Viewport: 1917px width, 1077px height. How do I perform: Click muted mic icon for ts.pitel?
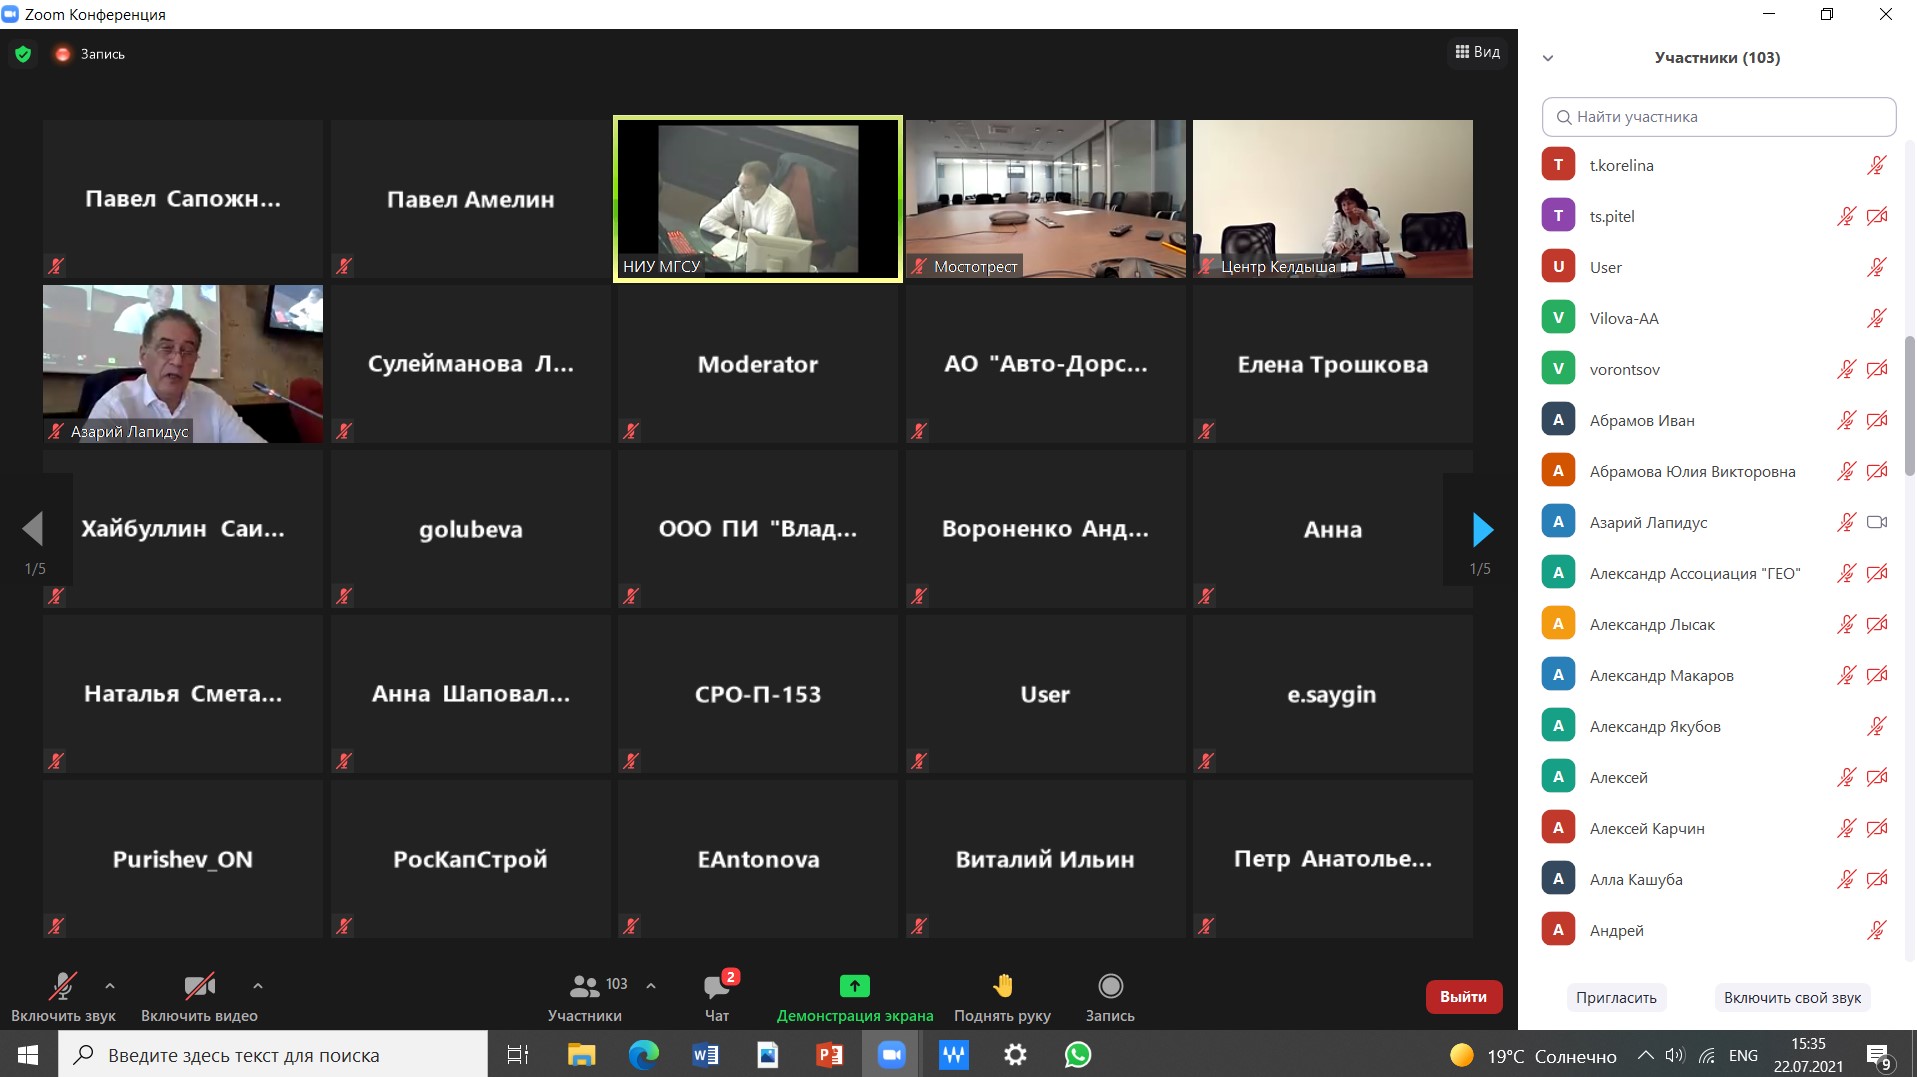tap(1846, 216)
